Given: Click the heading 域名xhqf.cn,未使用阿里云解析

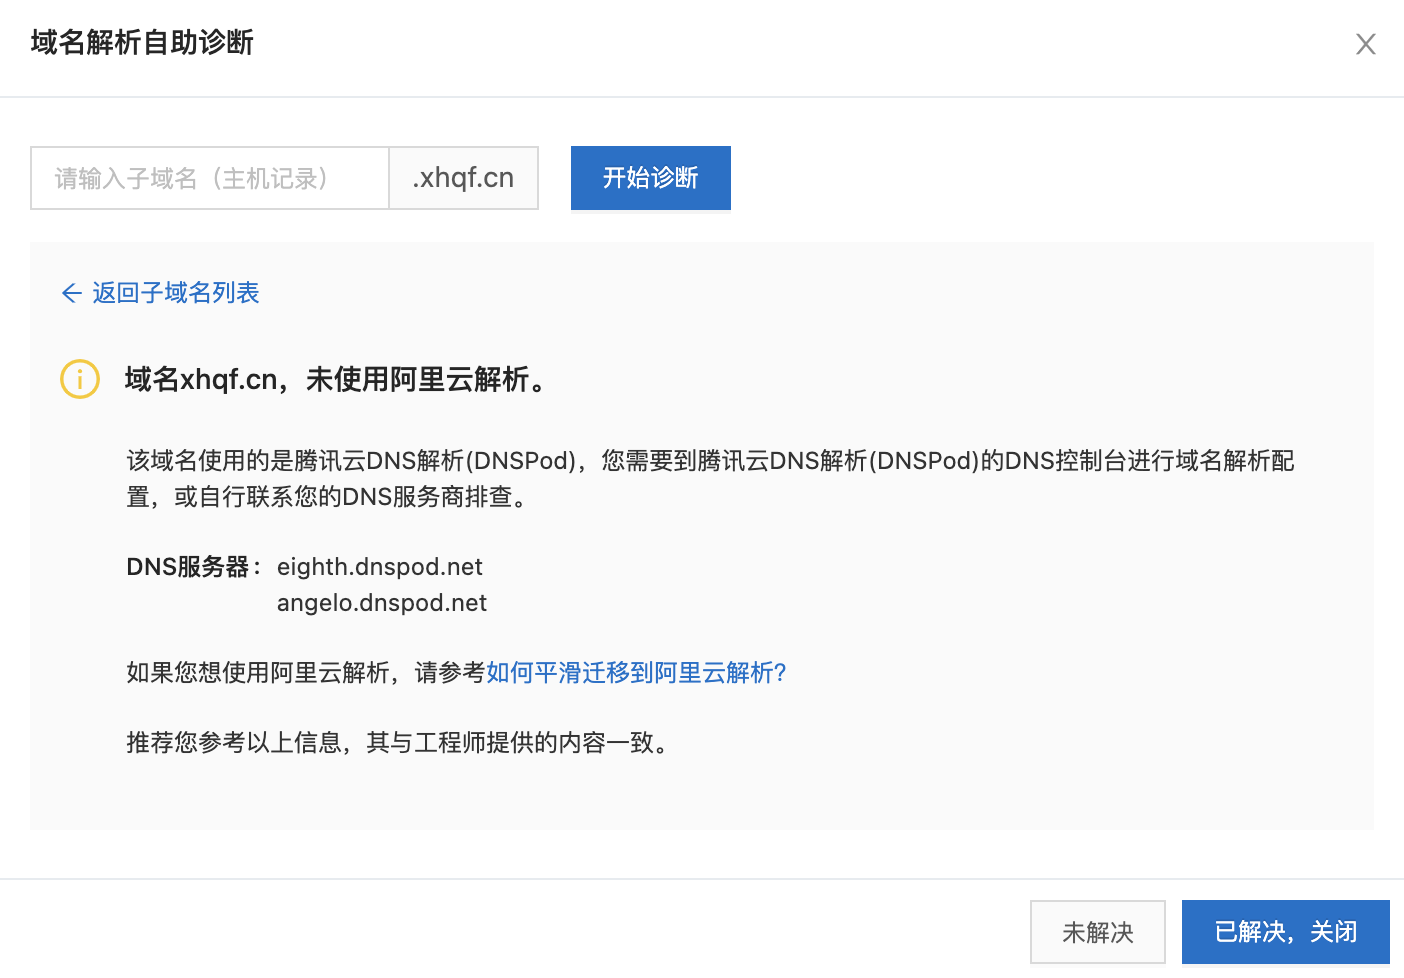Looking at the screenshot, I should point(336,380).
